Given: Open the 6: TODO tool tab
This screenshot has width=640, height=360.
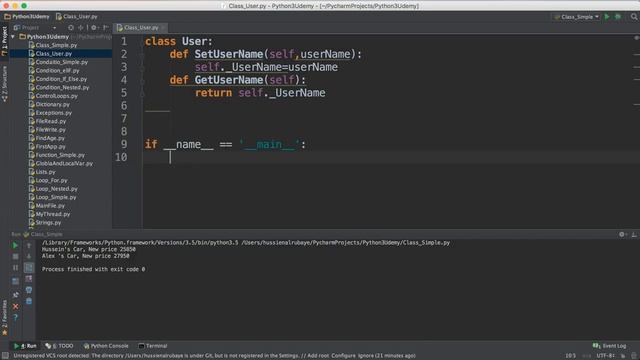Looking at the screenshot, I should [60, 346].
